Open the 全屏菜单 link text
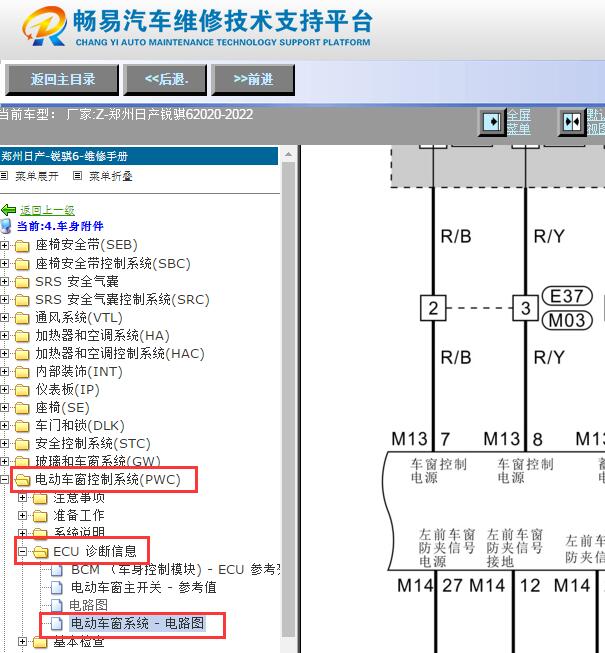605x653 pixels. click(518, 122)
